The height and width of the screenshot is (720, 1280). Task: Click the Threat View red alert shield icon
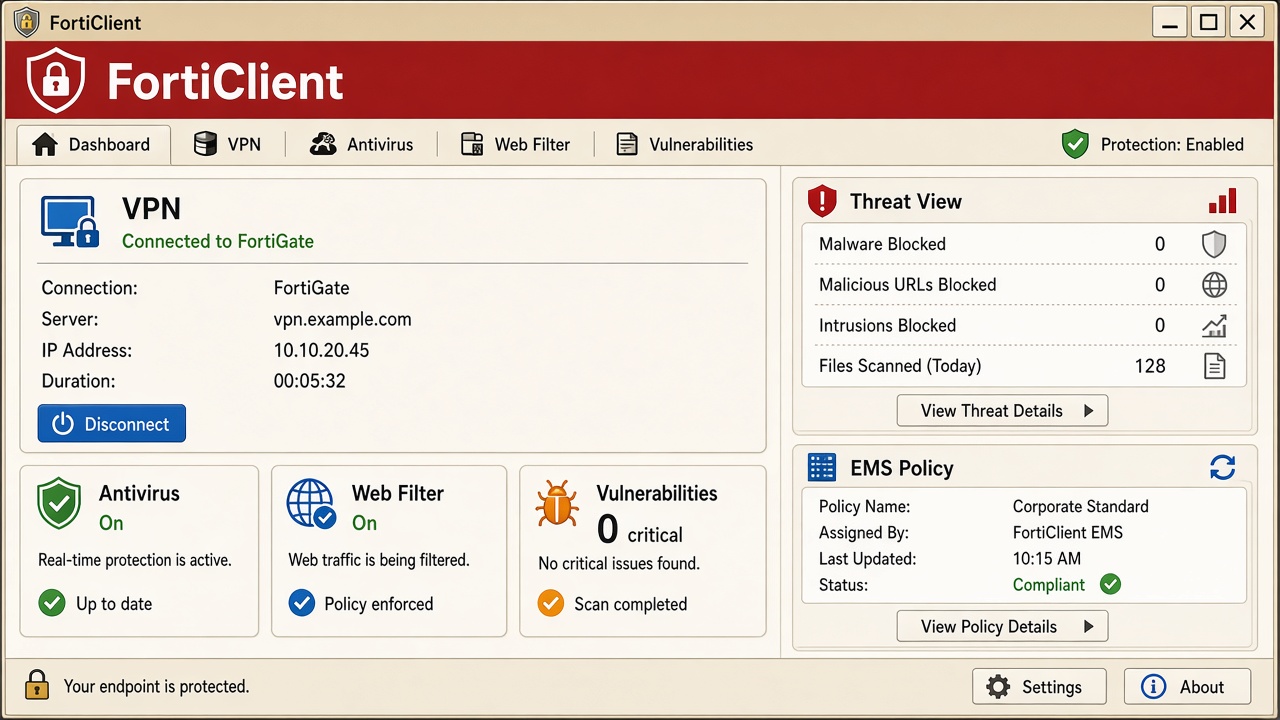pyautogui.click(x=822, y=201)
